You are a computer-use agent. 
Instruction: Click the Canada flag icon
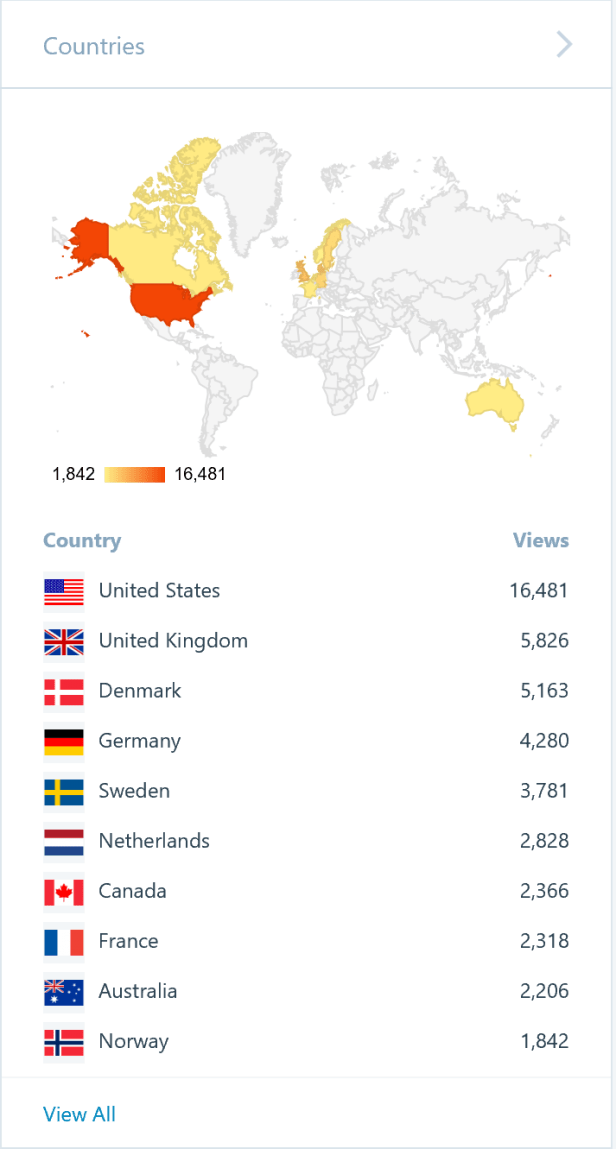click(63, 890)
